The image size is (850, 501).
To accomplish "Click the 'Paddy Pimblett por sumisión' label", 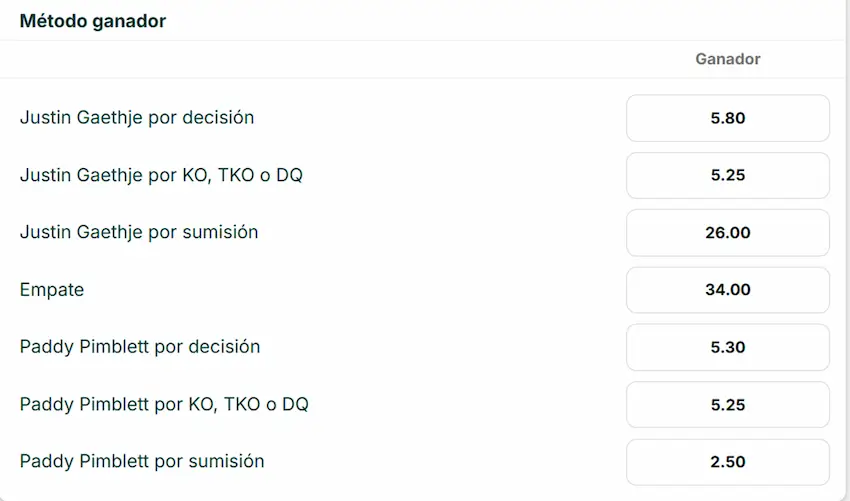I will coord(142,462).
